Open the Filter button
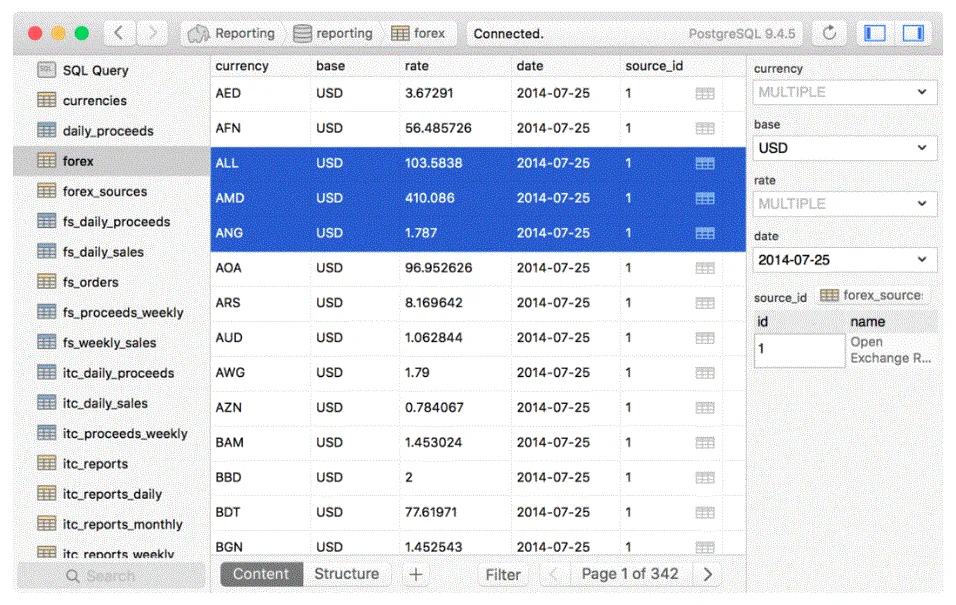The image size is (956, 605). [503, 575]
